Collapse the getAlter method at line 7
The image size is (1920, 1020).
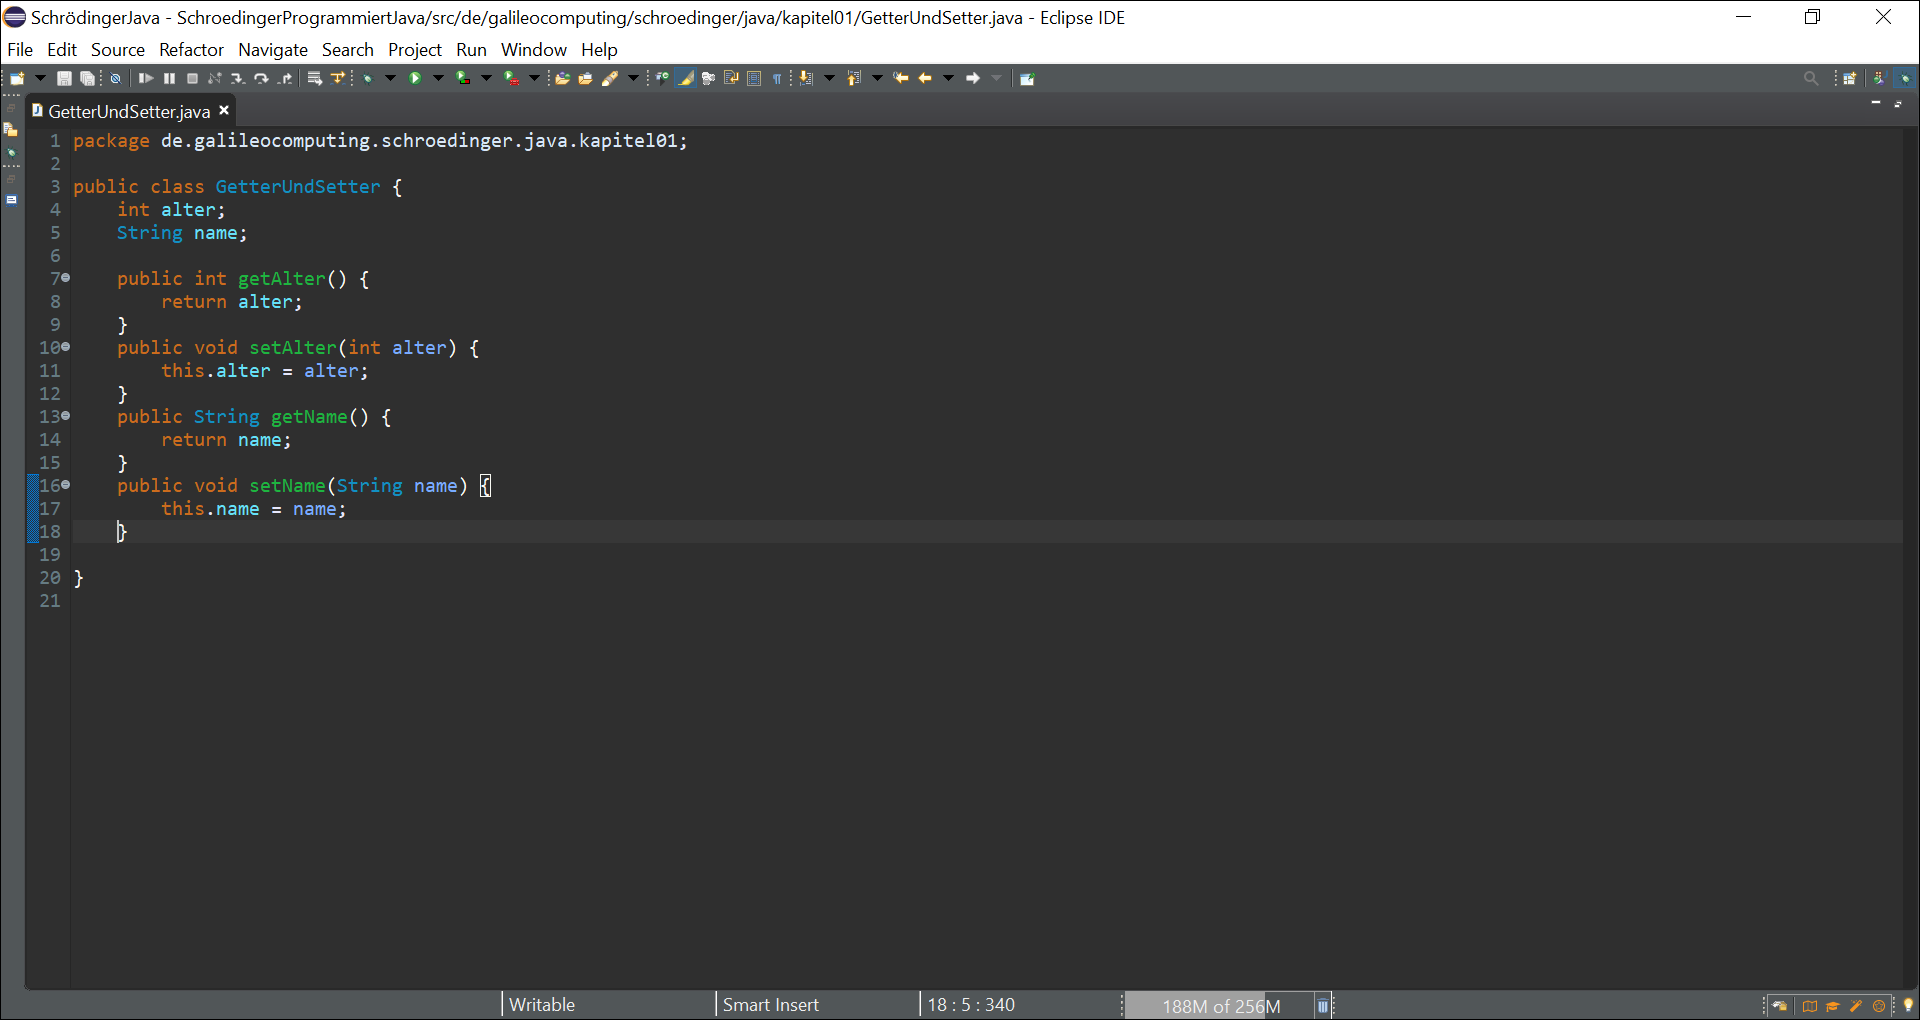pyautogui.click(x=66, y=278)
